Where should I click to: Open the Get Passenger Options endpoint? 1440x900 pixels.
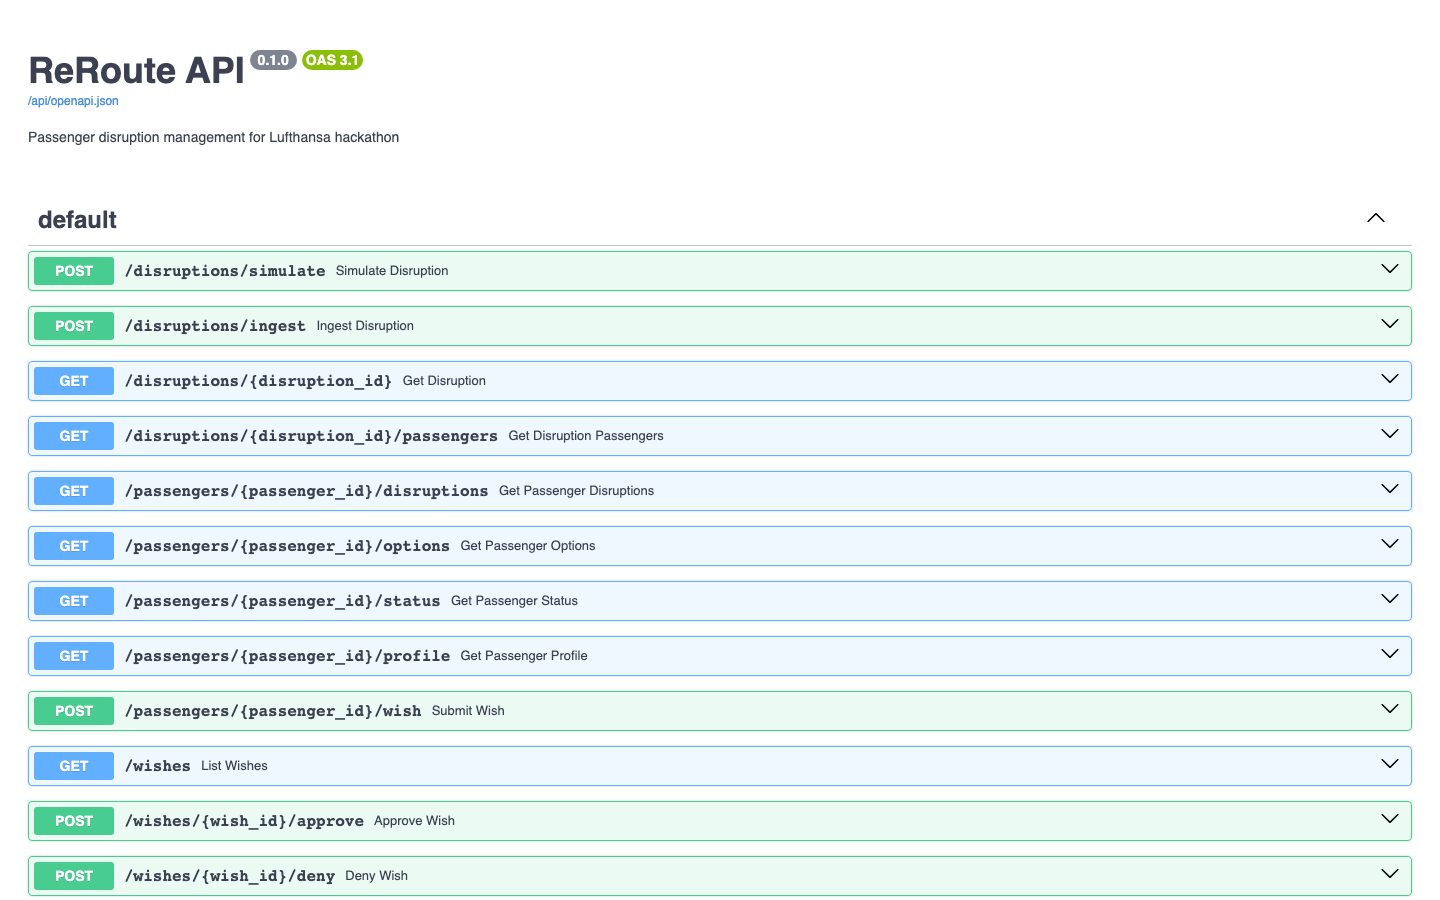click(700, 545)
